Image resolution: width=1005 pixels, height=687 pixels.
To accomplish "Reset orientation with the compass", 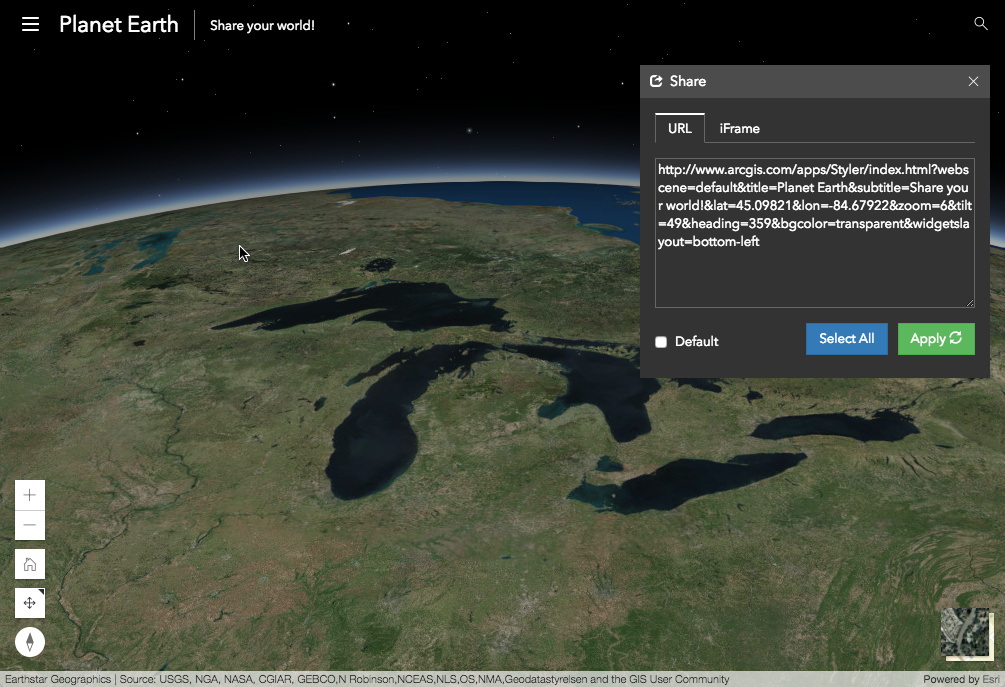I will (x=29, y=641).
